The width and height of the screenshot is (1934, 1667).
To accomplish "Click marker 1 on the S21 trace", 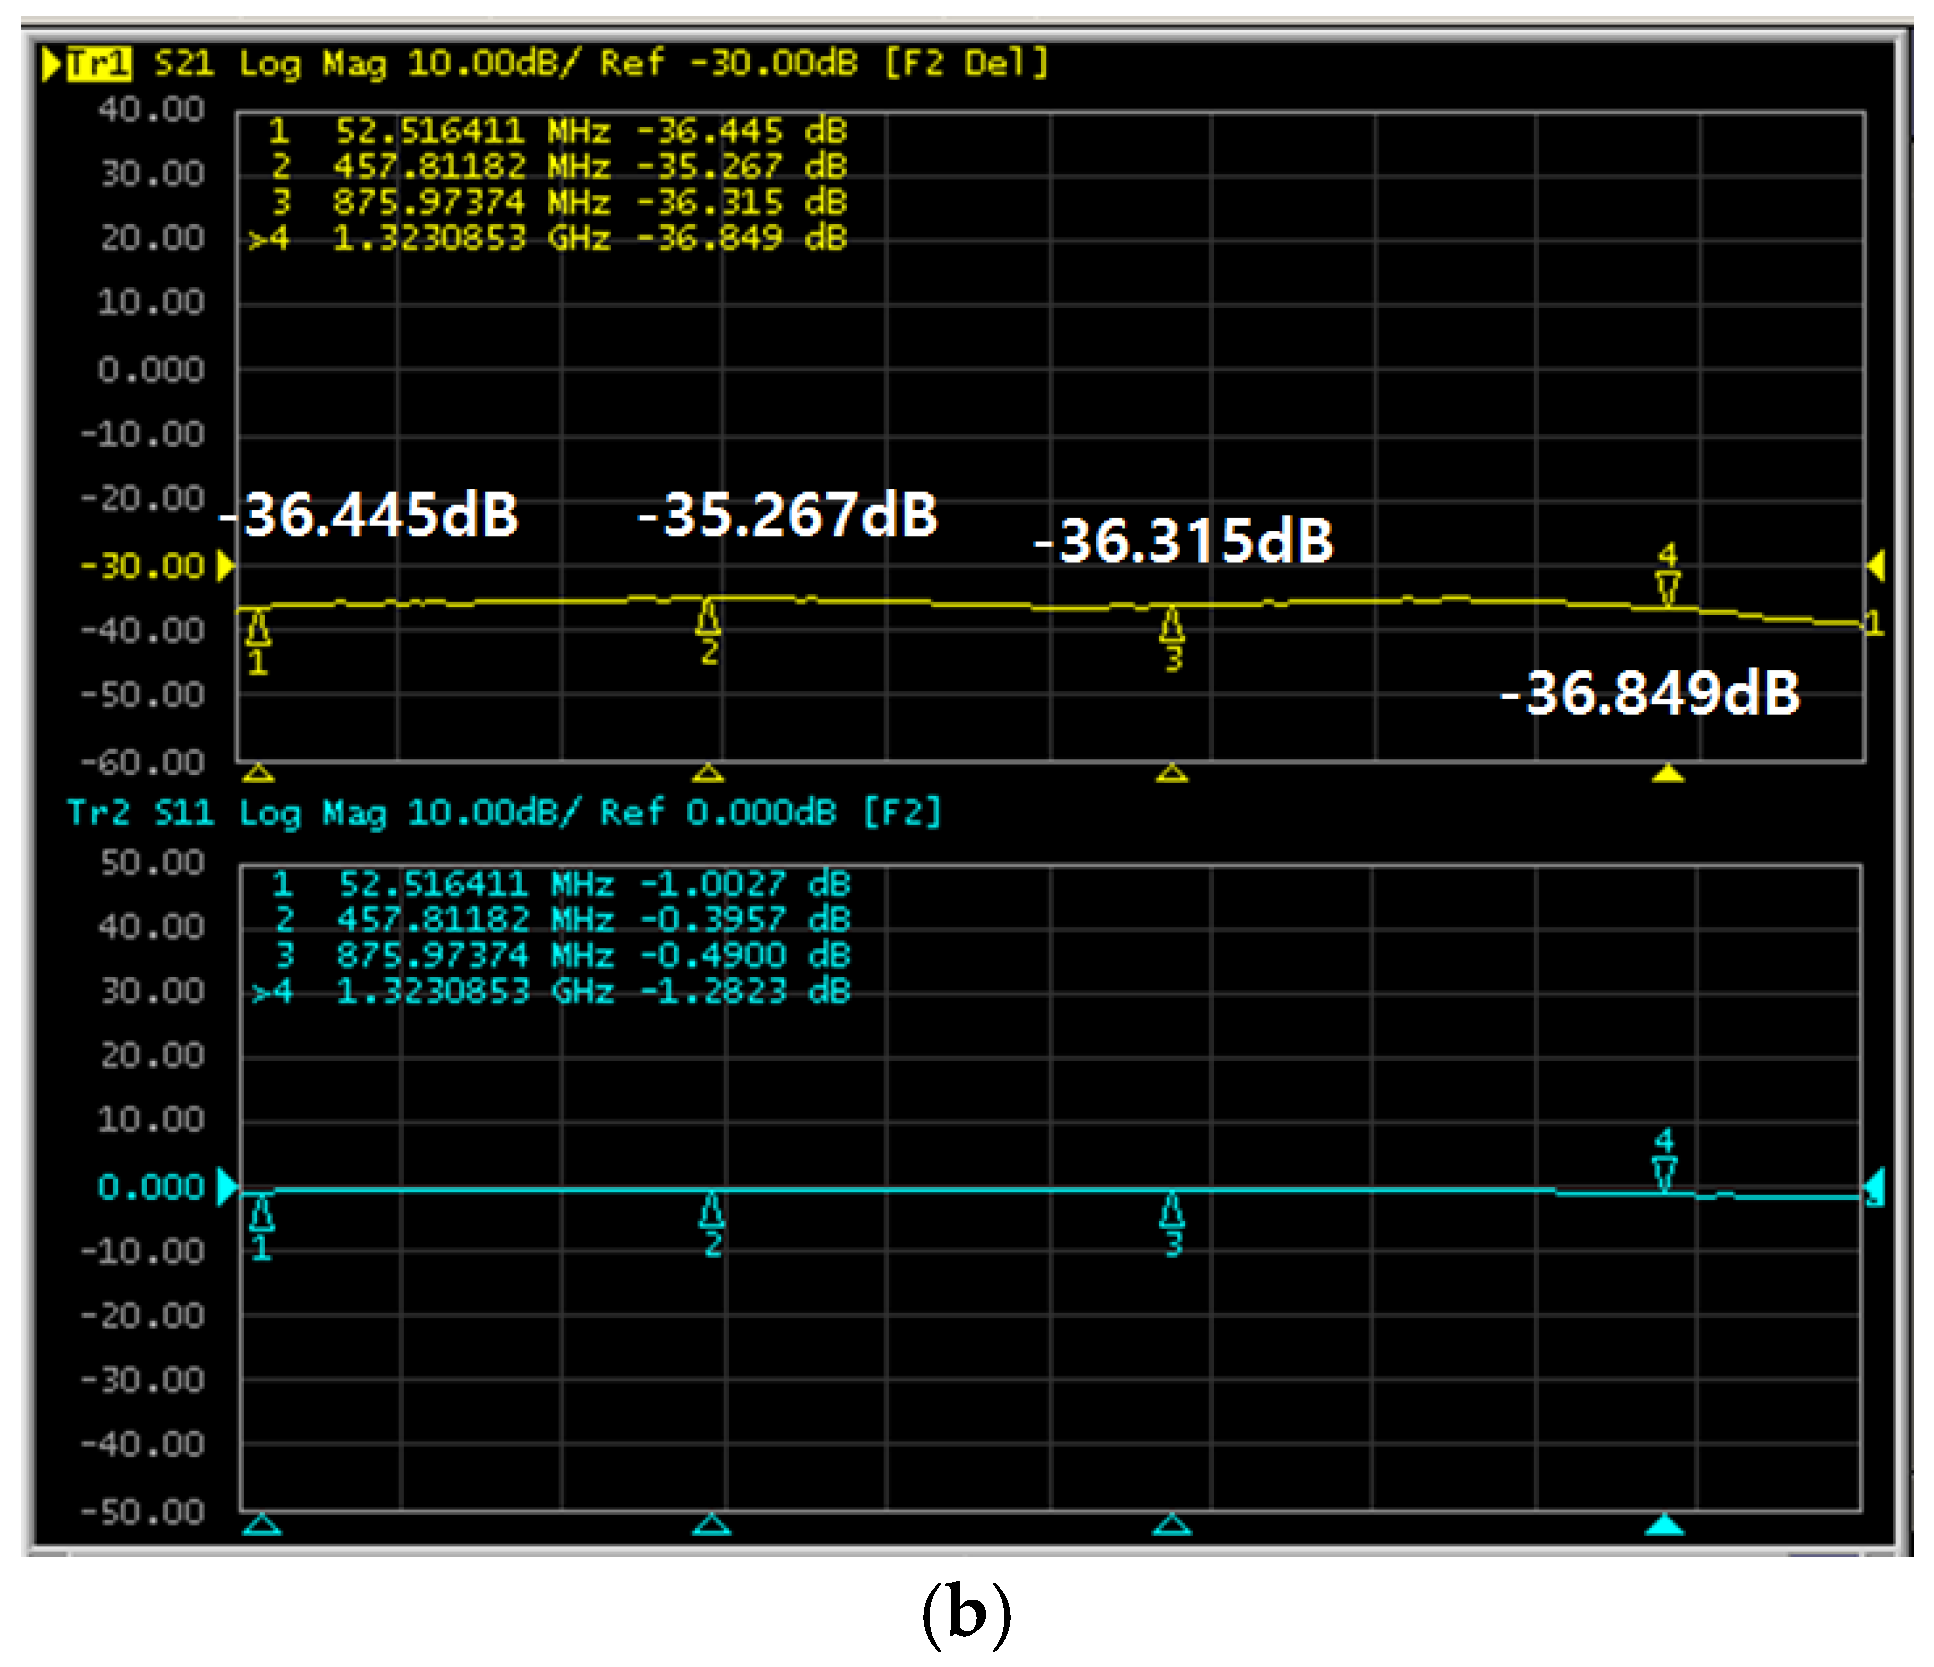I will click(258, 630).
